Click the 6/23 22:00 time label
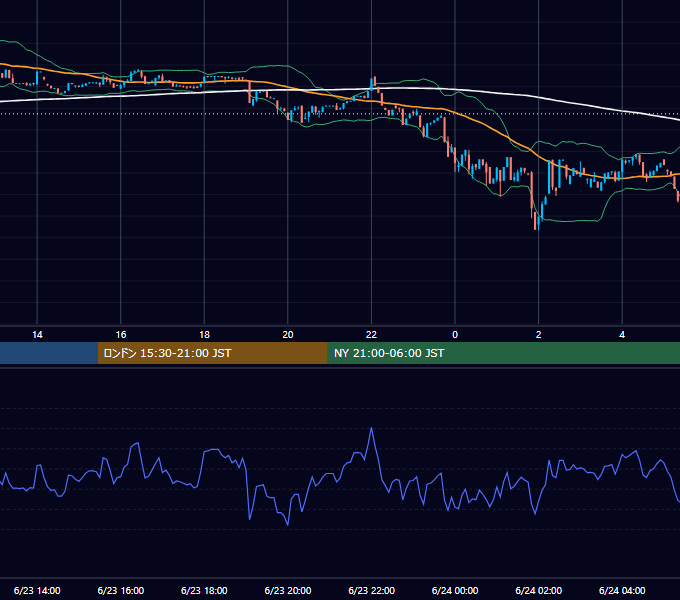Screen dimensions: 680x600 click(x=371, y=590)
